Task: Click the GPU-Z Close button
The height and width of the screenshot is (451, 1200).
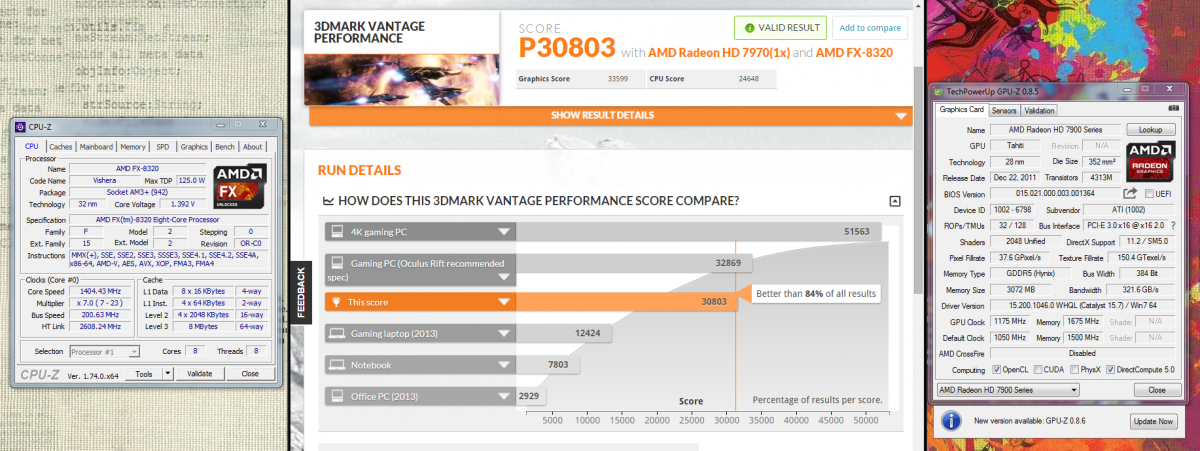Action: (1157, 388)
